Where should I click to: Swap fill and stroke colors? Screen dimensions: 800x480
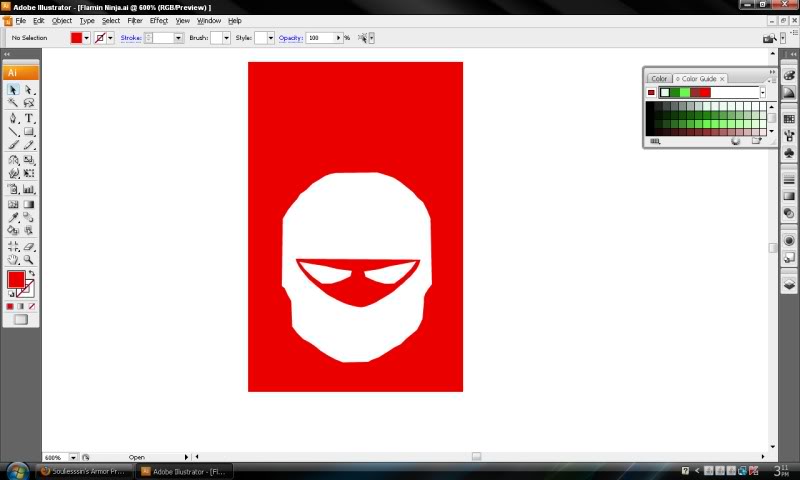[32, 273]
